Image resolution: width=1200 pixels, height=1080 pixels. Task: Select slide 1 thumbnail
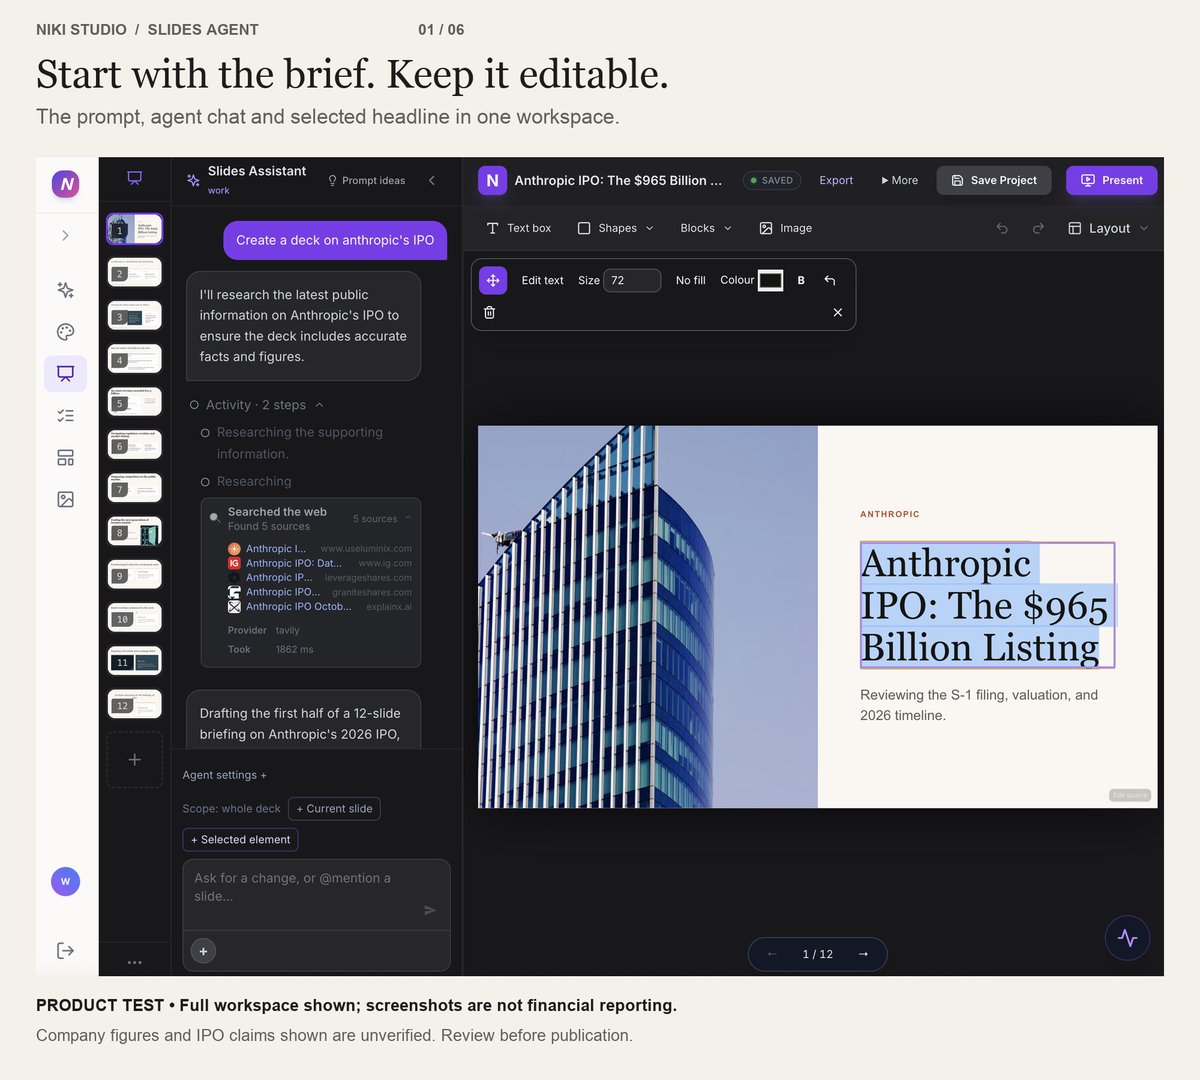[135, 229]
